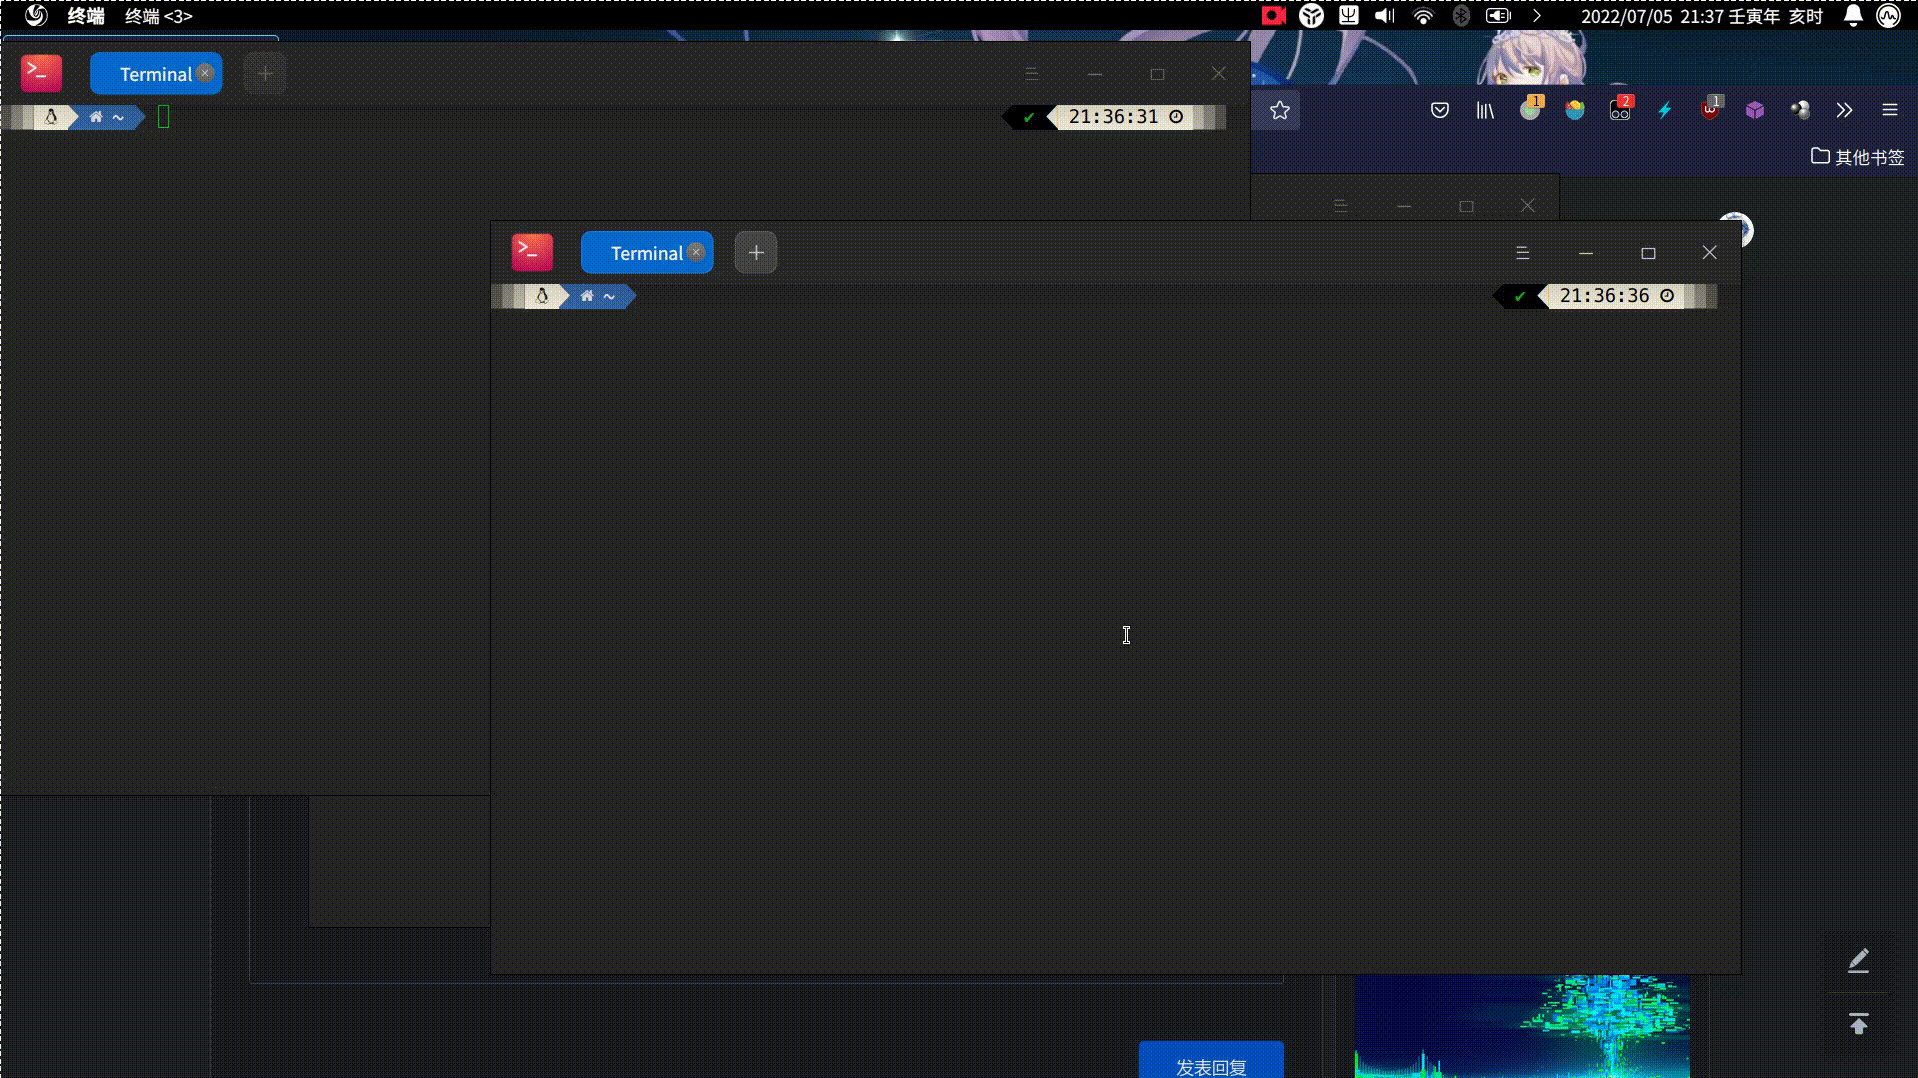Expand the system tray arrow chevron
Image resolution: width=1918 pixels, height=1078 pixels.
point(1536,16)
